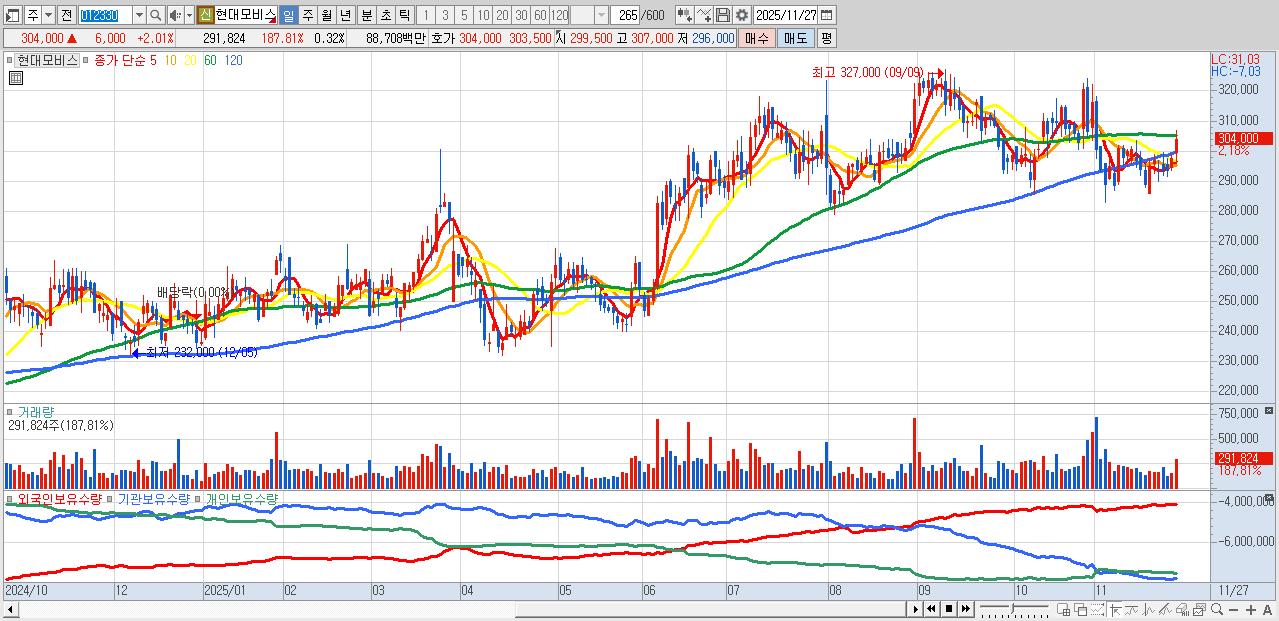The width and height of the screenshot is (1279, 621).
Task: Open the calendar date picker icon
Action: (826, 15)
